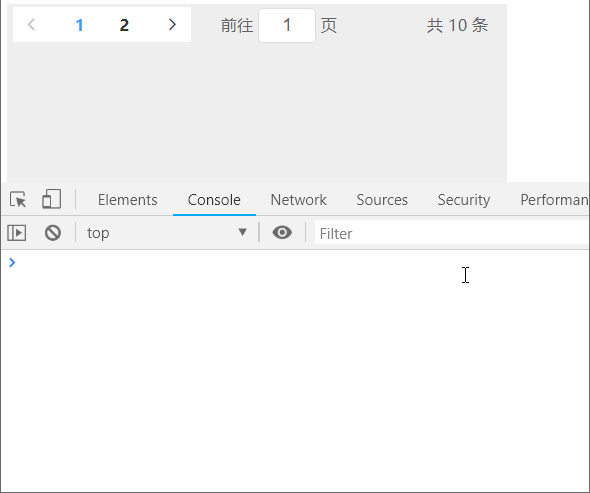Open the top JavaScript context dropdown
Image resolution: width=590 pixels, height=493 pixels.
(x=167, y=233)
